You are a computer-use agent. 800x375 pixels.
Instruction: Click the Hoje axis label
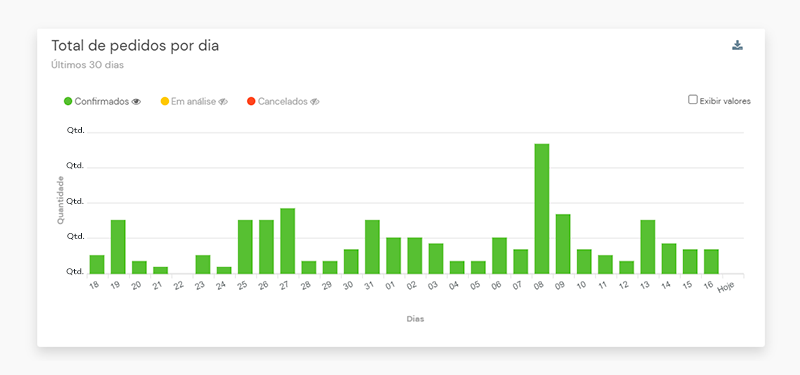[727, 288]
